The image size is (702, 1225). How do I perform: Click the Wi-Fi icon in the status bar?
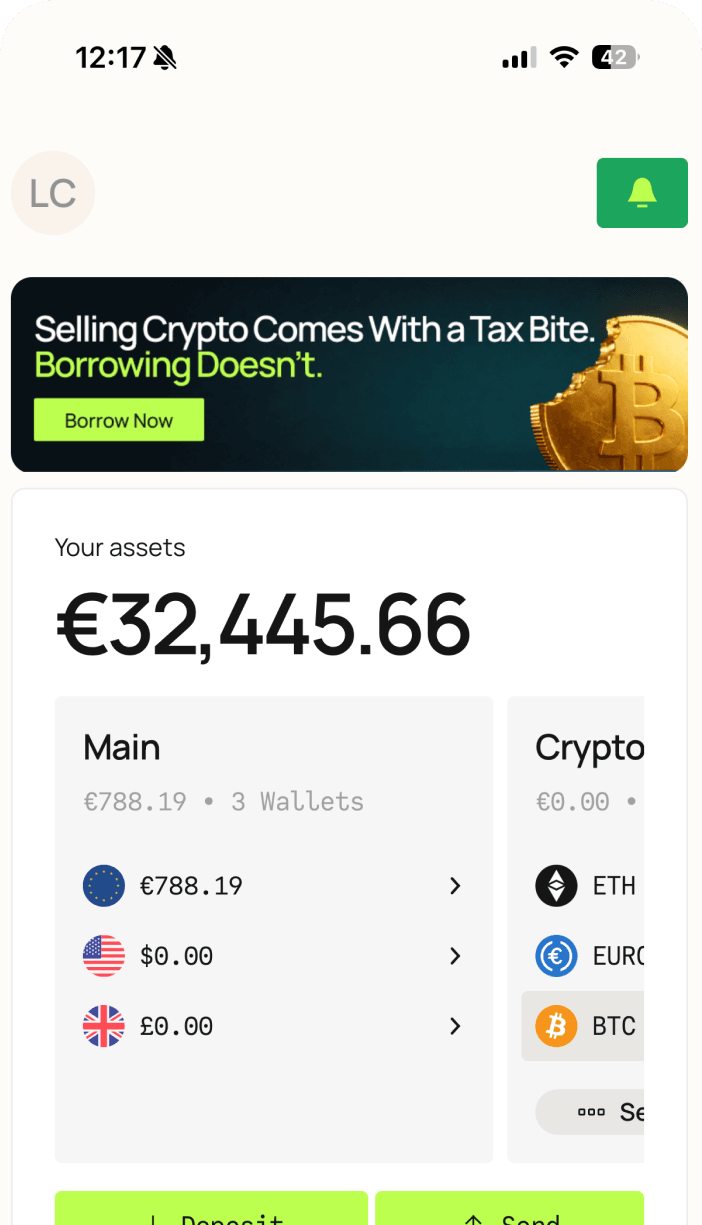(x=563, y=57)
